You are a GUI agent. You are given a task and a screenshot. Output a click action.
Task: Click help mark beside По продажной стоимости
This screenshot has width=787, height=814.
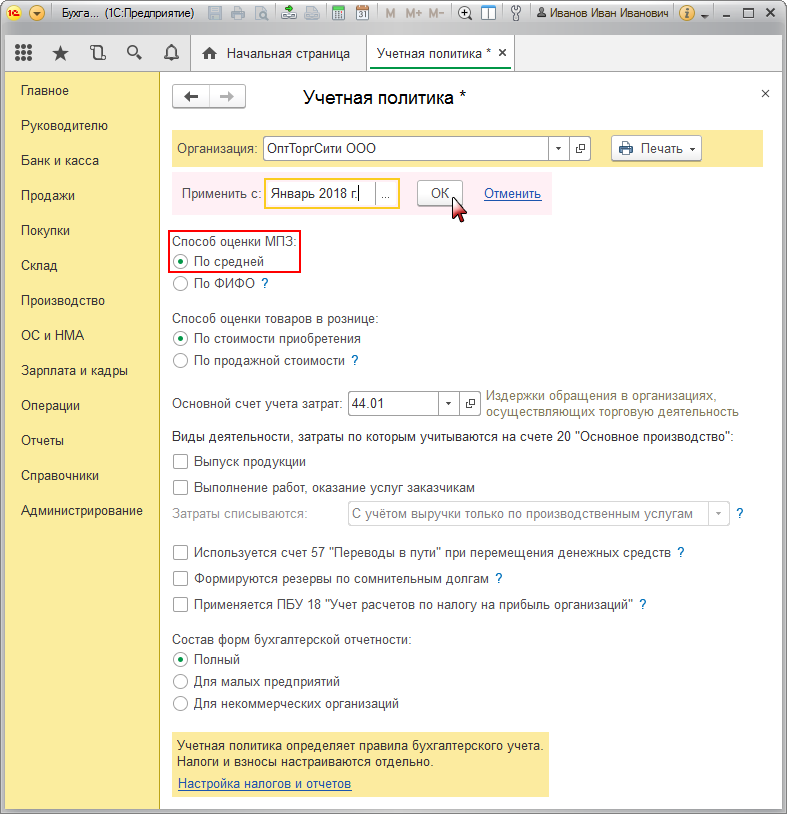(x=355, y=360)
